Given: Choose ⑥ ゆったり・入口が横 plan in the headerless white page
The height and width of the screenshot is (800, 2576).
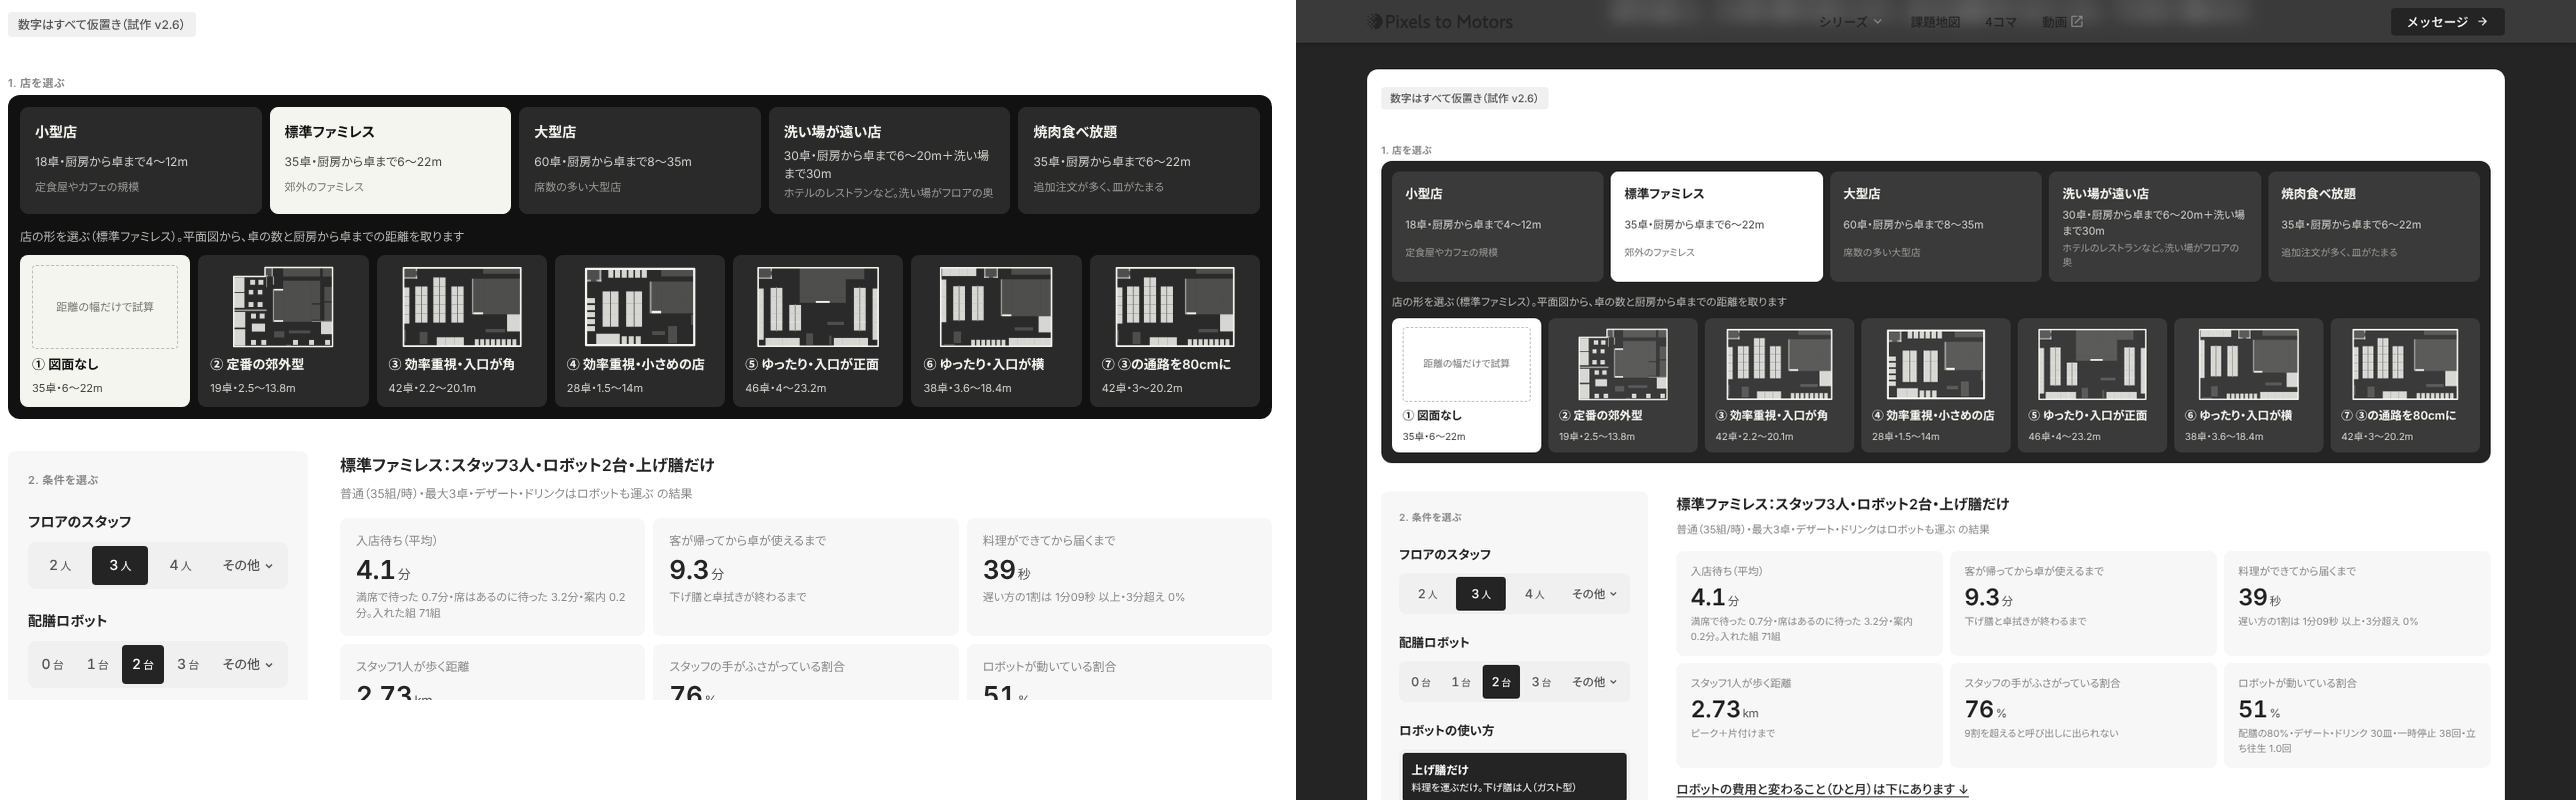Looking at the screenshot, I should (996, 331).
